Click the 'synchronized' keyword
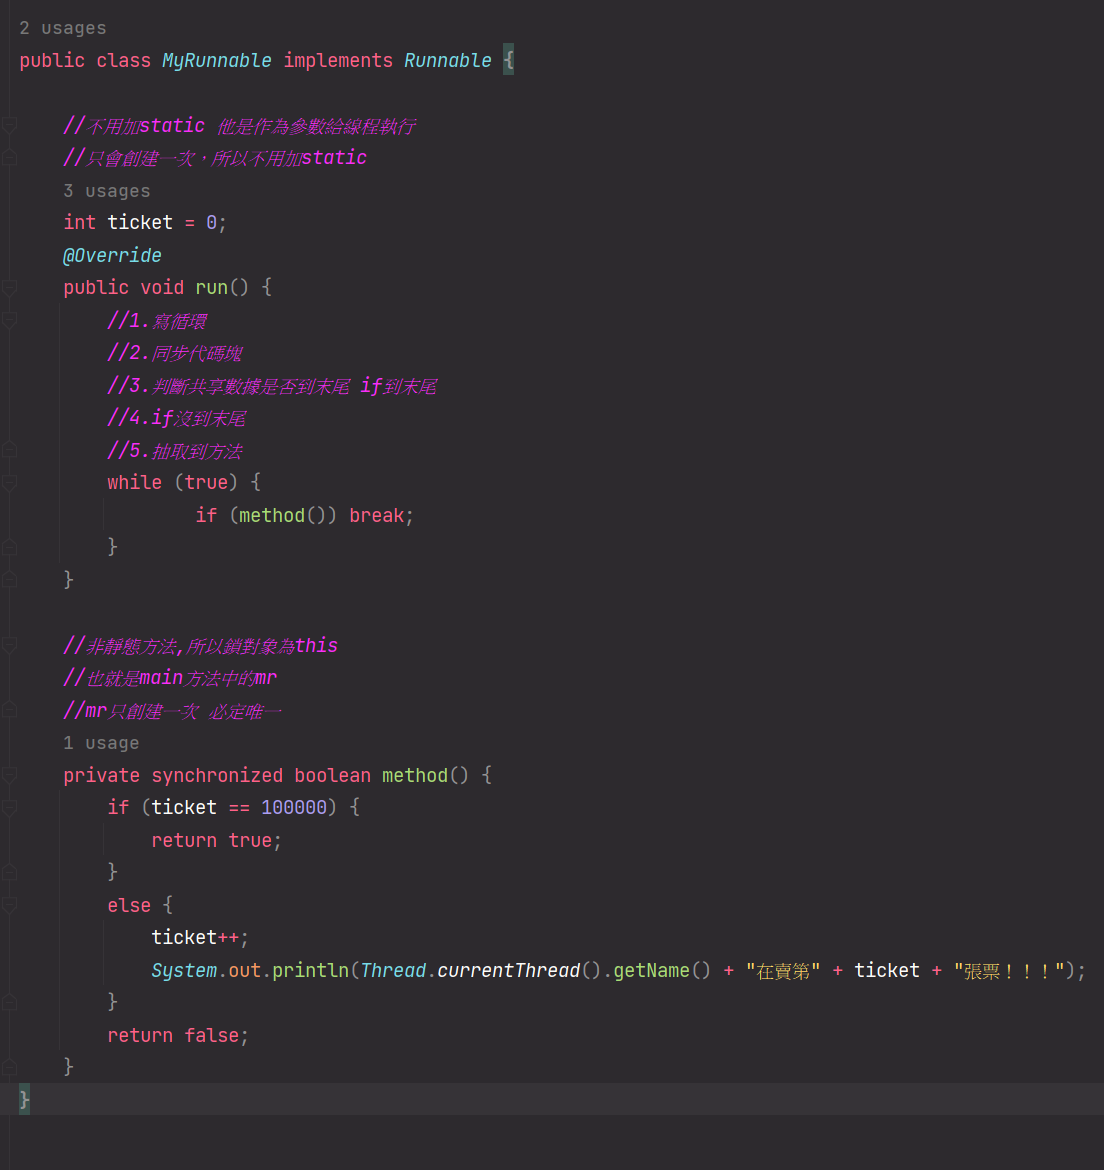This screenshot has width=1104, height=1170. [x=217, y=775]
